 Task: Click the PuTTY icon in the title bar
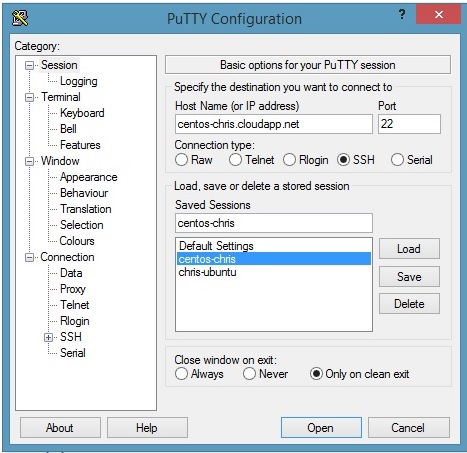click(x=20, y=18)
